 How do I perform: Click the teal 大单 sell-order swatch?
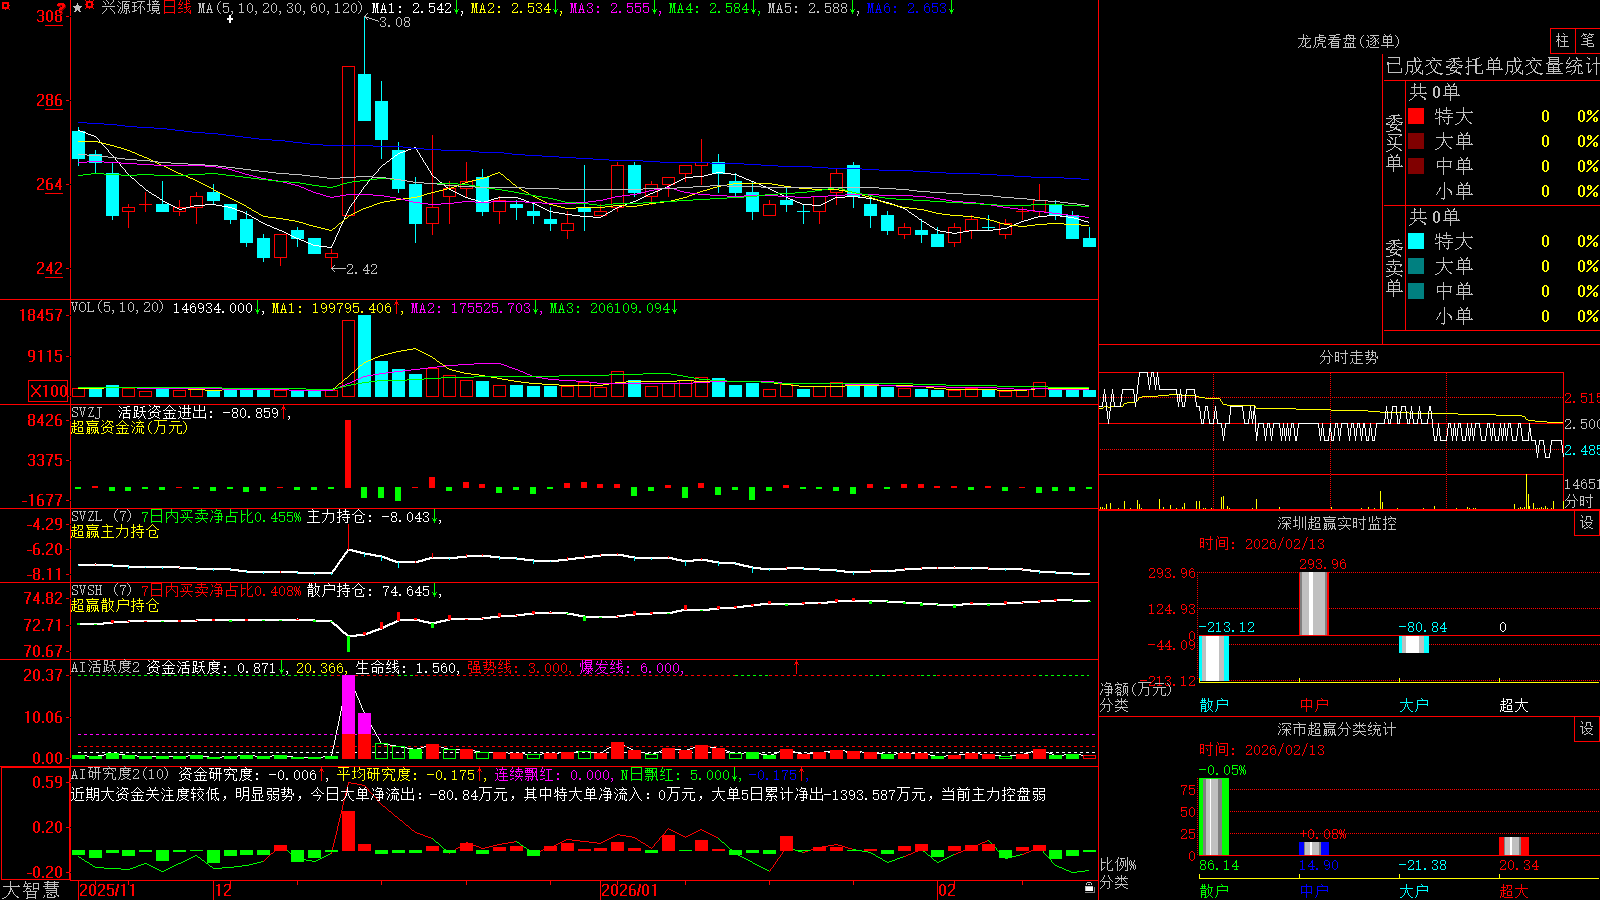(1416, 266)
